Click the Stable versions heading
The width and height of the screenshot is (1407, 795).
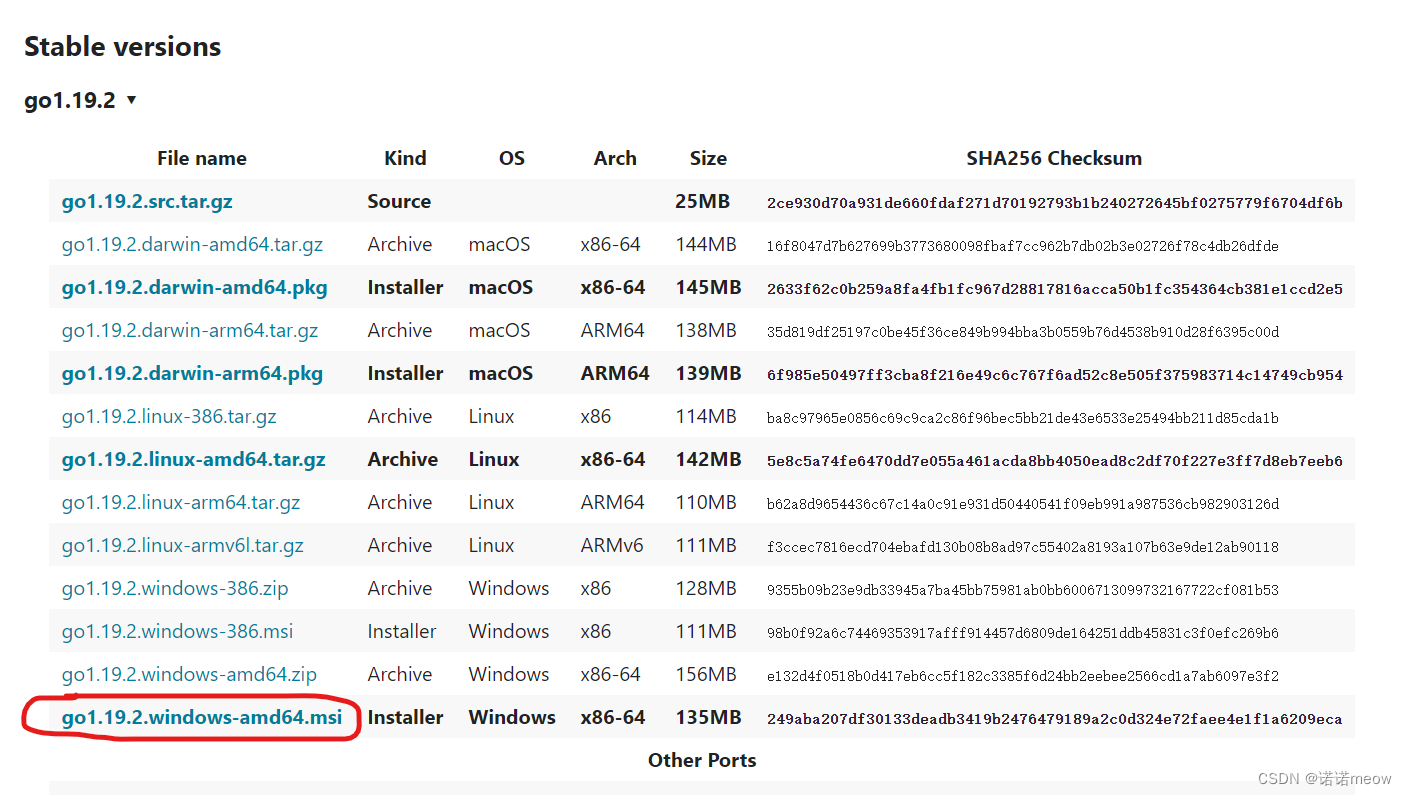[122, 47]
